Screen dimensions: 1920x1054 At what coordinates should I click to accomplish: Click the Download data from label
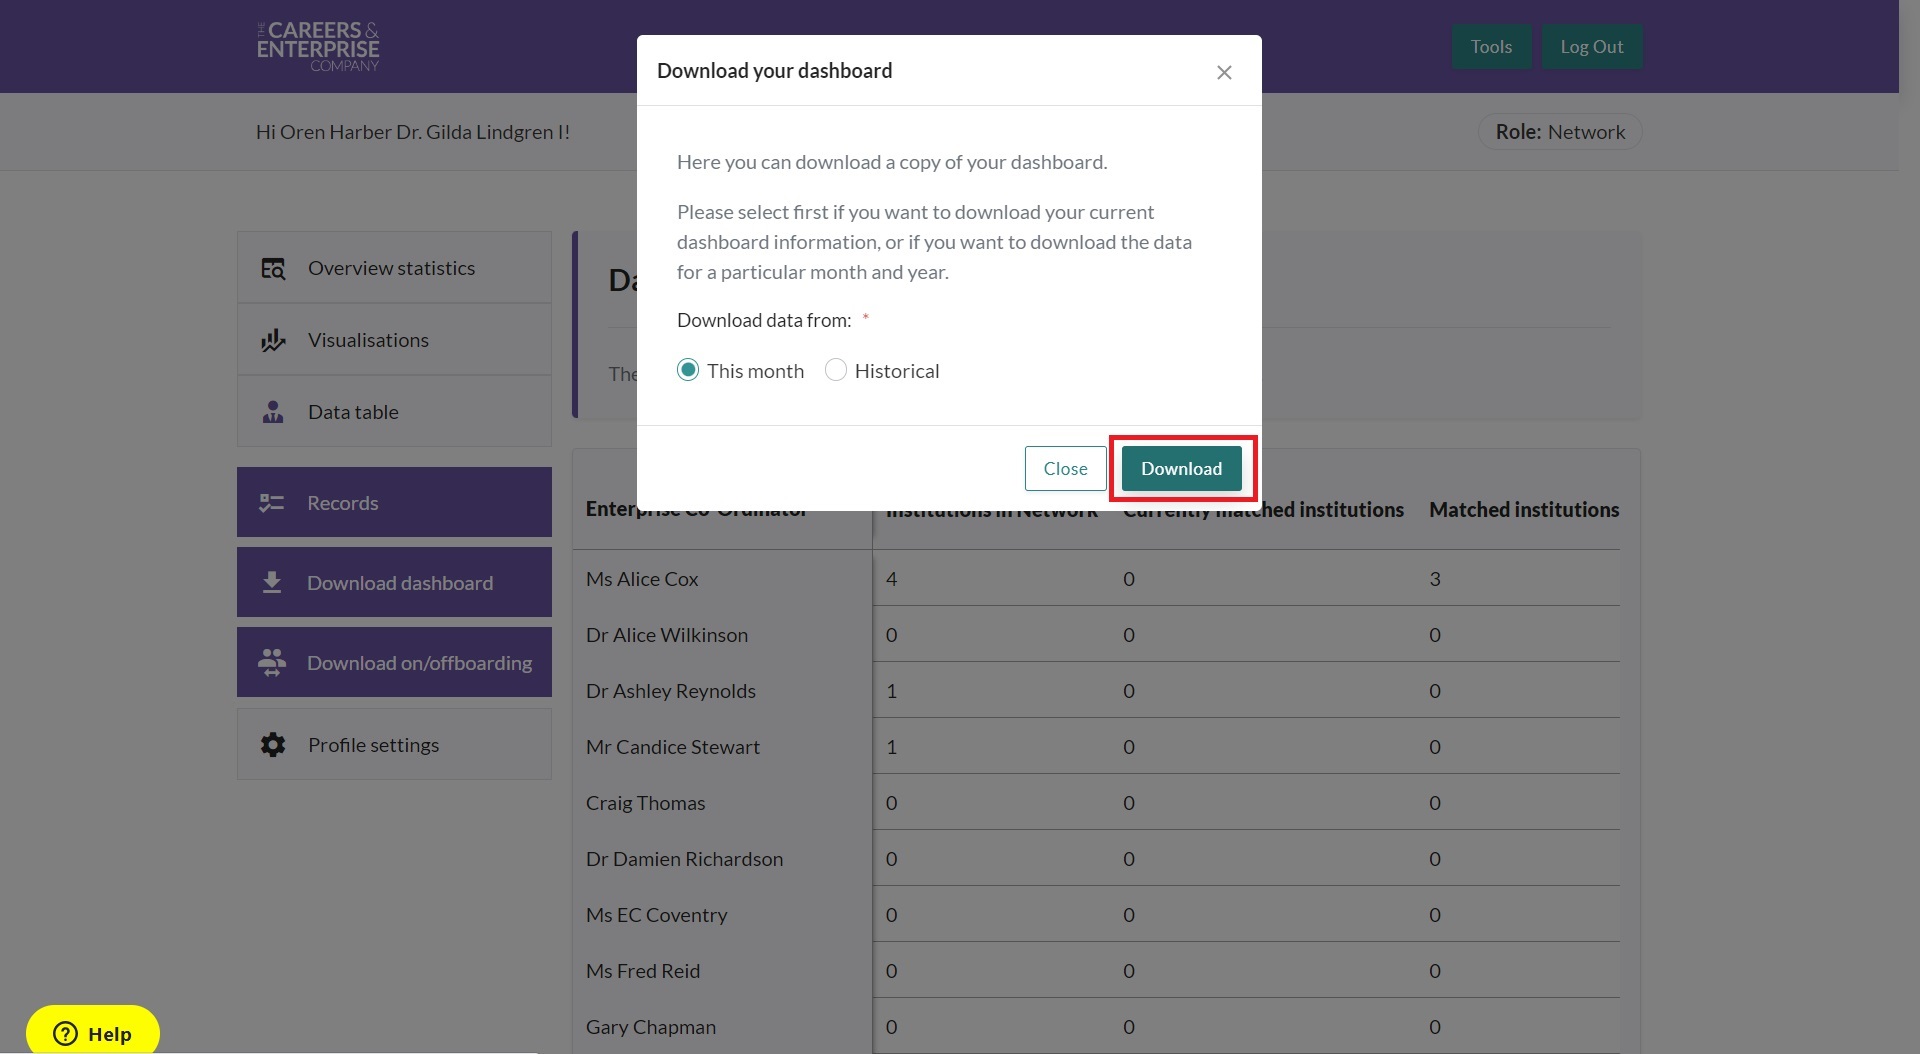(764, 320)
